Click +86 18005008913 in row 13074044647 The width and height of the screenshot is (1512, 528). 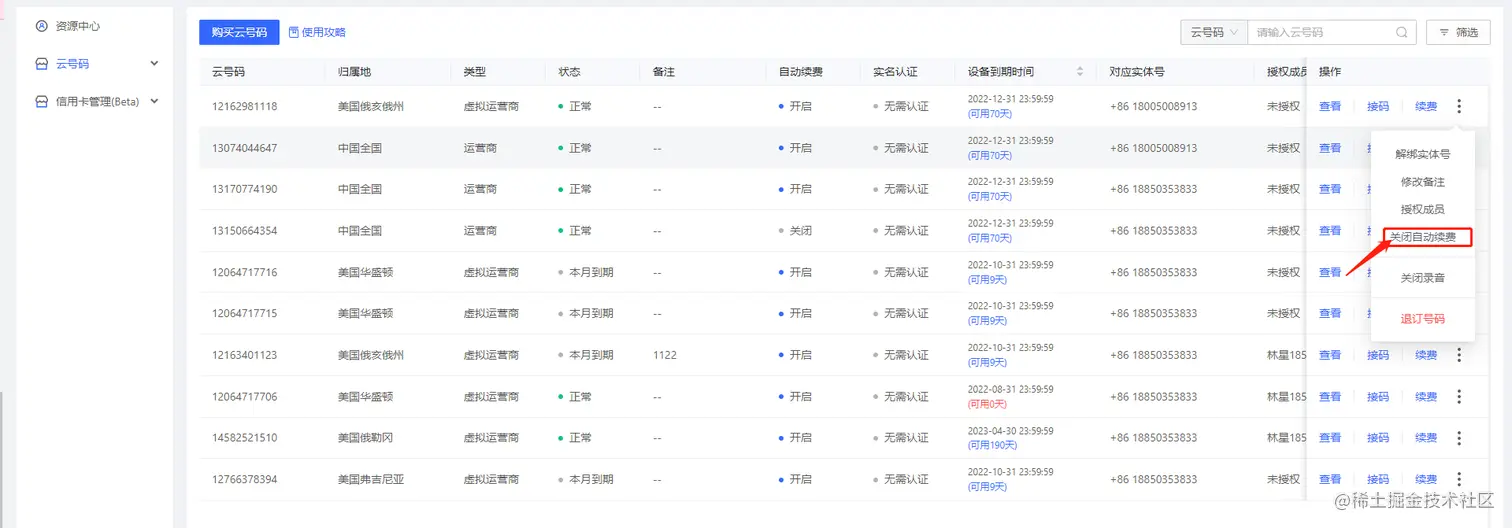pos(1153,148)
